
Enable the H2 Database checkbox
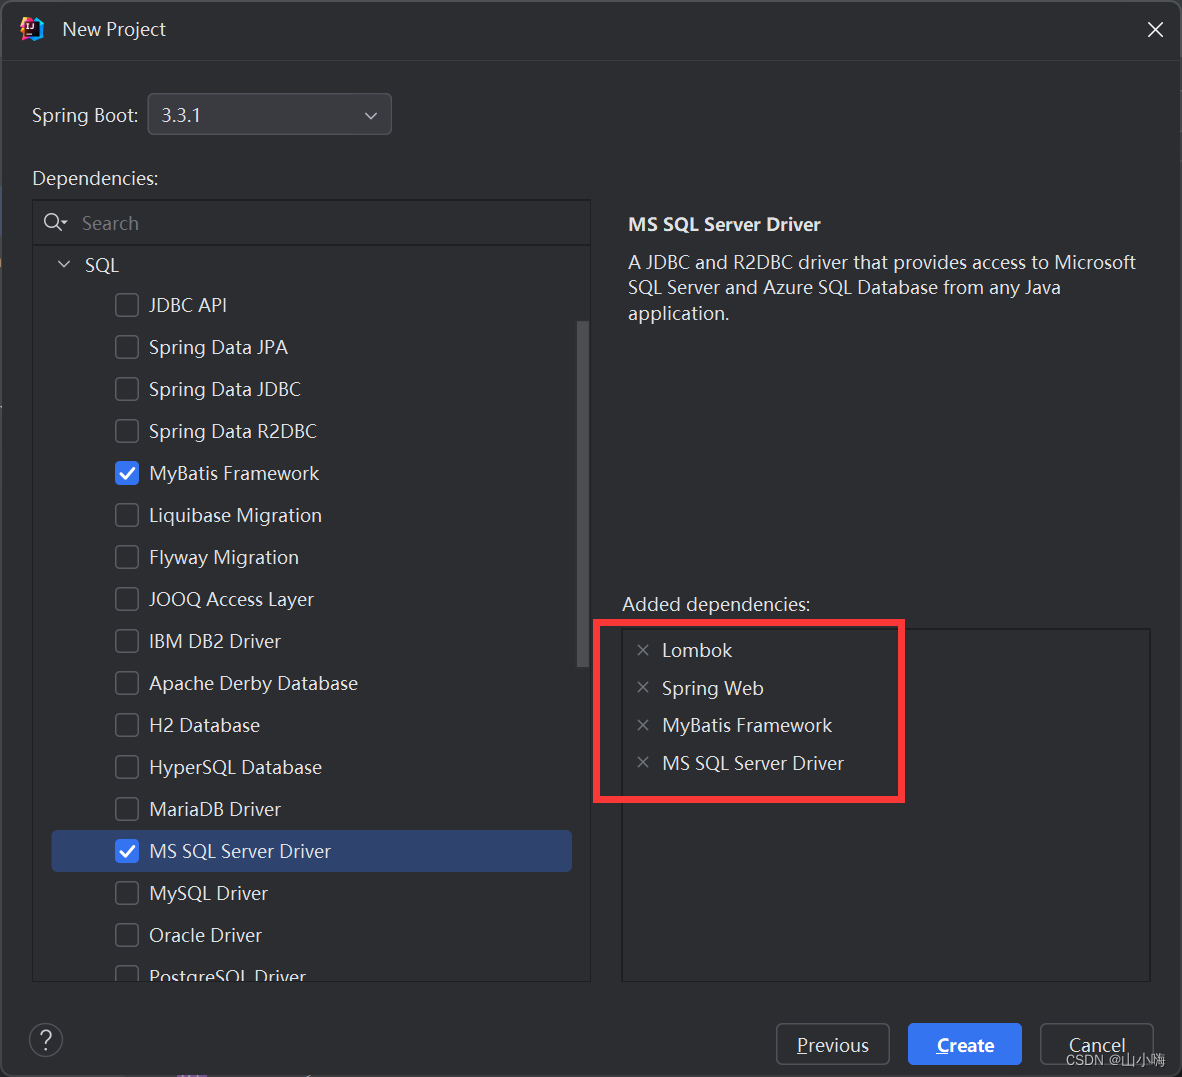(x=127, y=725)
